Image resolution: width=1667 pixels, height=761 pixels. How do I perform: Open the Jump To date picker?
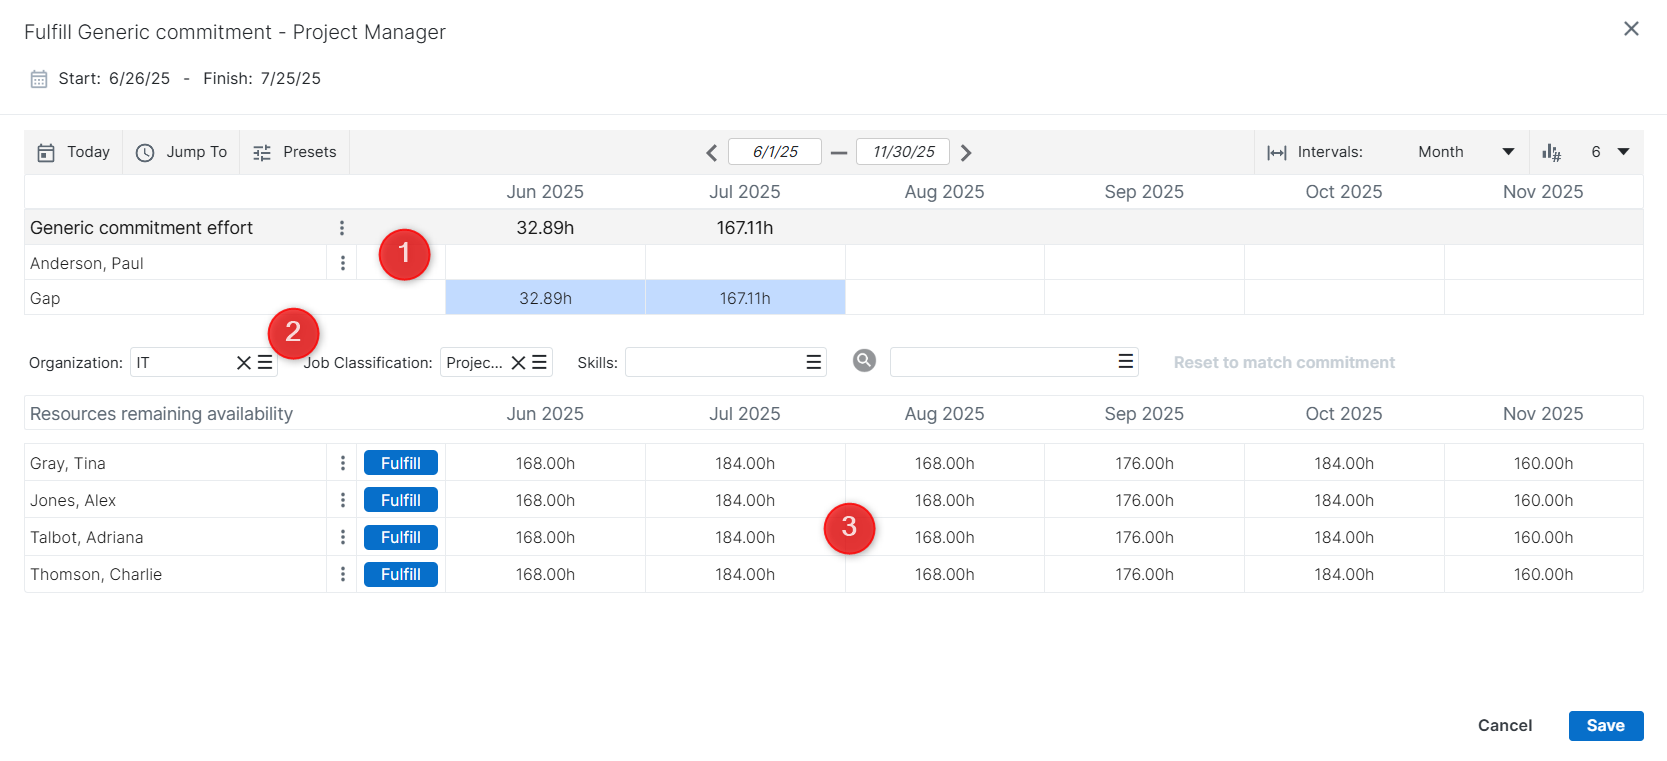(x=182, y=152)
